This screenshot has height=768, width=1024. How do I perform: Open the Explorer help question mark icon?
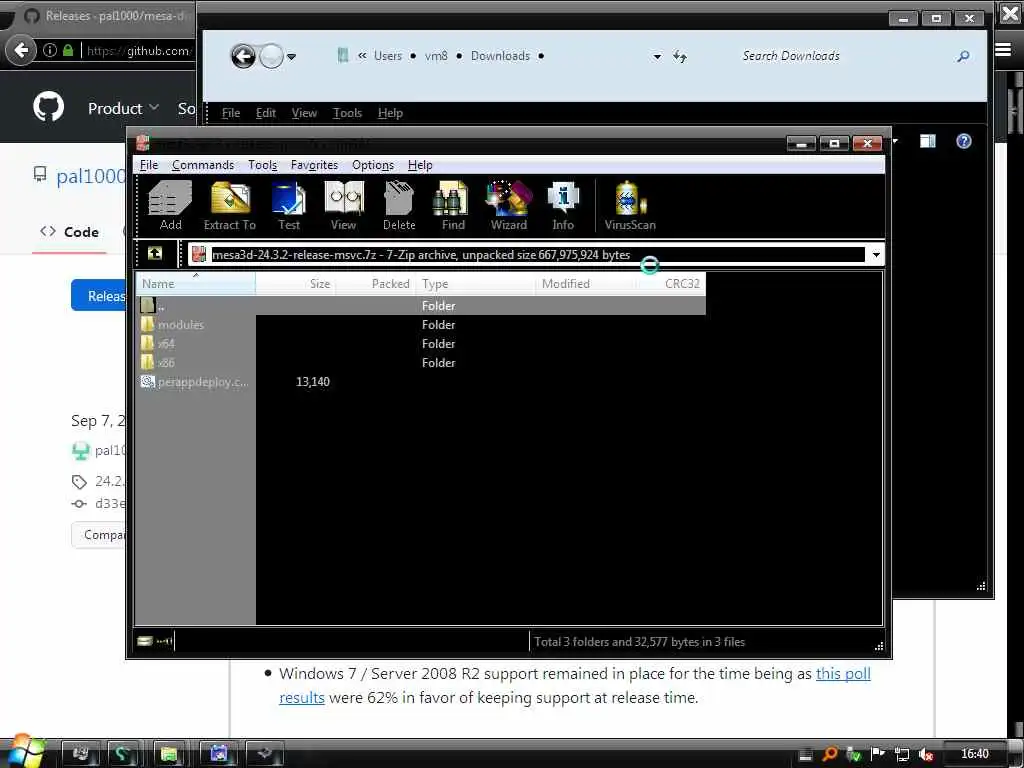tap(963, 141)
